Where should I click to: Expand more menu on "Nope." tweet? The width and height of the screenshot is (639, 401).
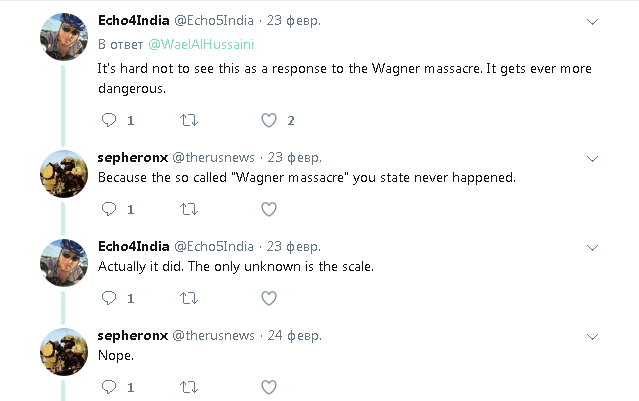click(592, 337)
